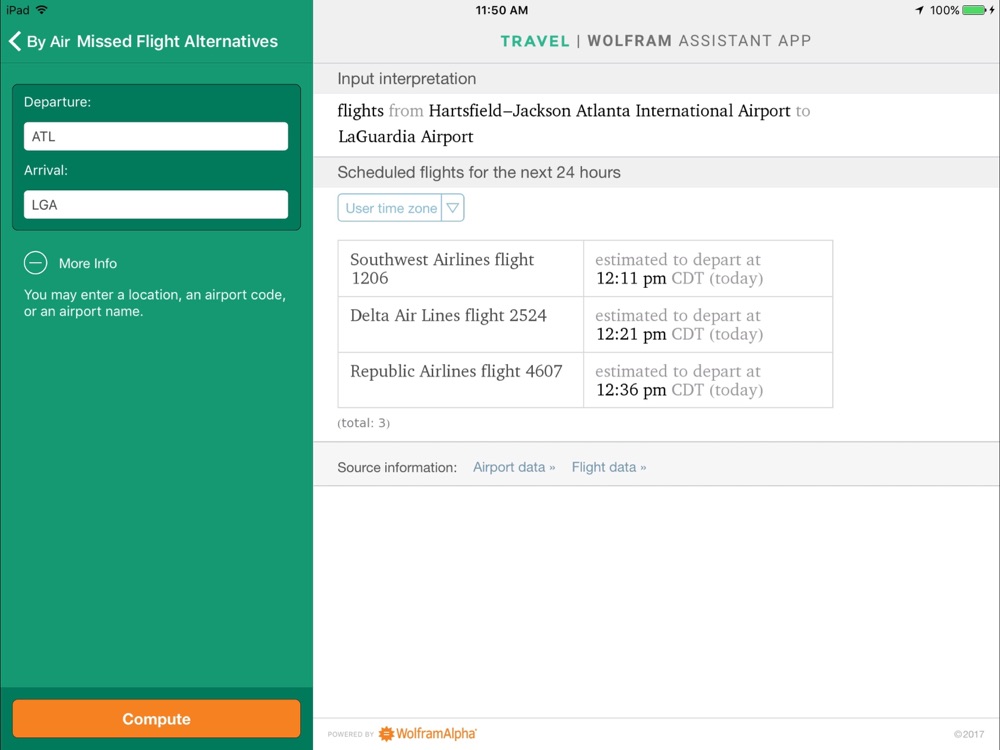Screen dimensions: 1000x750
Task: Click the Arrival field containing LGA
Action: point(156,205)
